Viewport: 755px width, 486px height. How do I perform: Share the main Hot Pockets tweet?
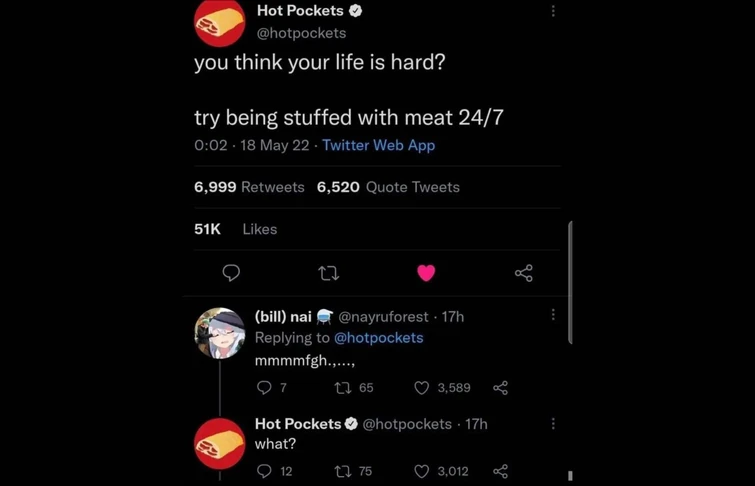click(523, 273)
